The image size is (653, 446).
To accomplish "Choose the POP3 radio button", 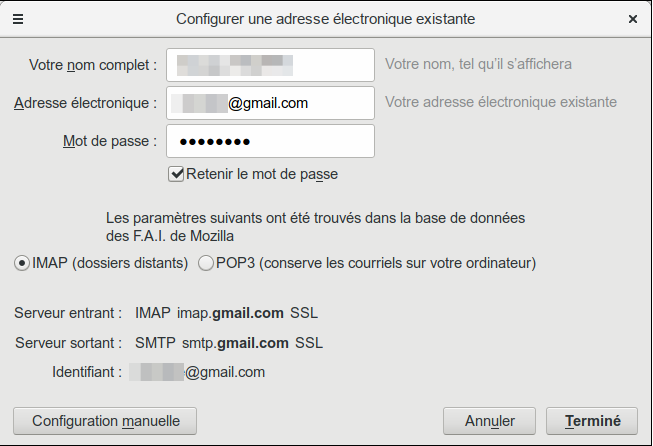I will (207, 264).
